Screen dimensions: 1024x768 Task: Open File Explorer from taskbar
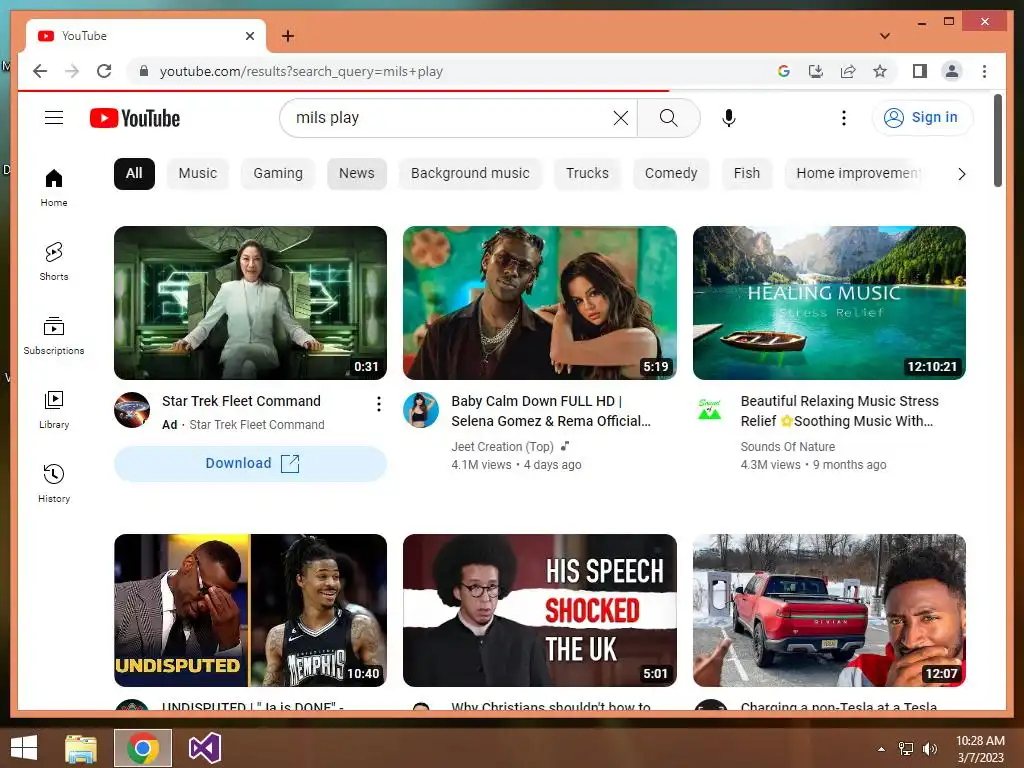(x=81, y=748)
